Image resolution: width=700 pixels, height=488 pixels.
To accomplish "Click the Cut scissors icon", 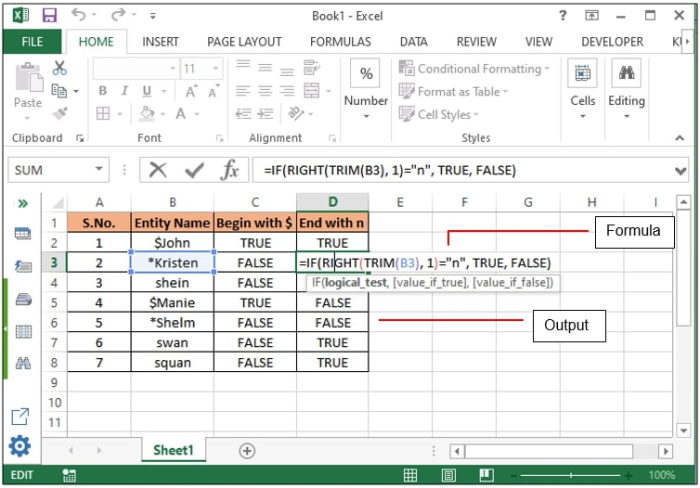I will coord(59,68).
